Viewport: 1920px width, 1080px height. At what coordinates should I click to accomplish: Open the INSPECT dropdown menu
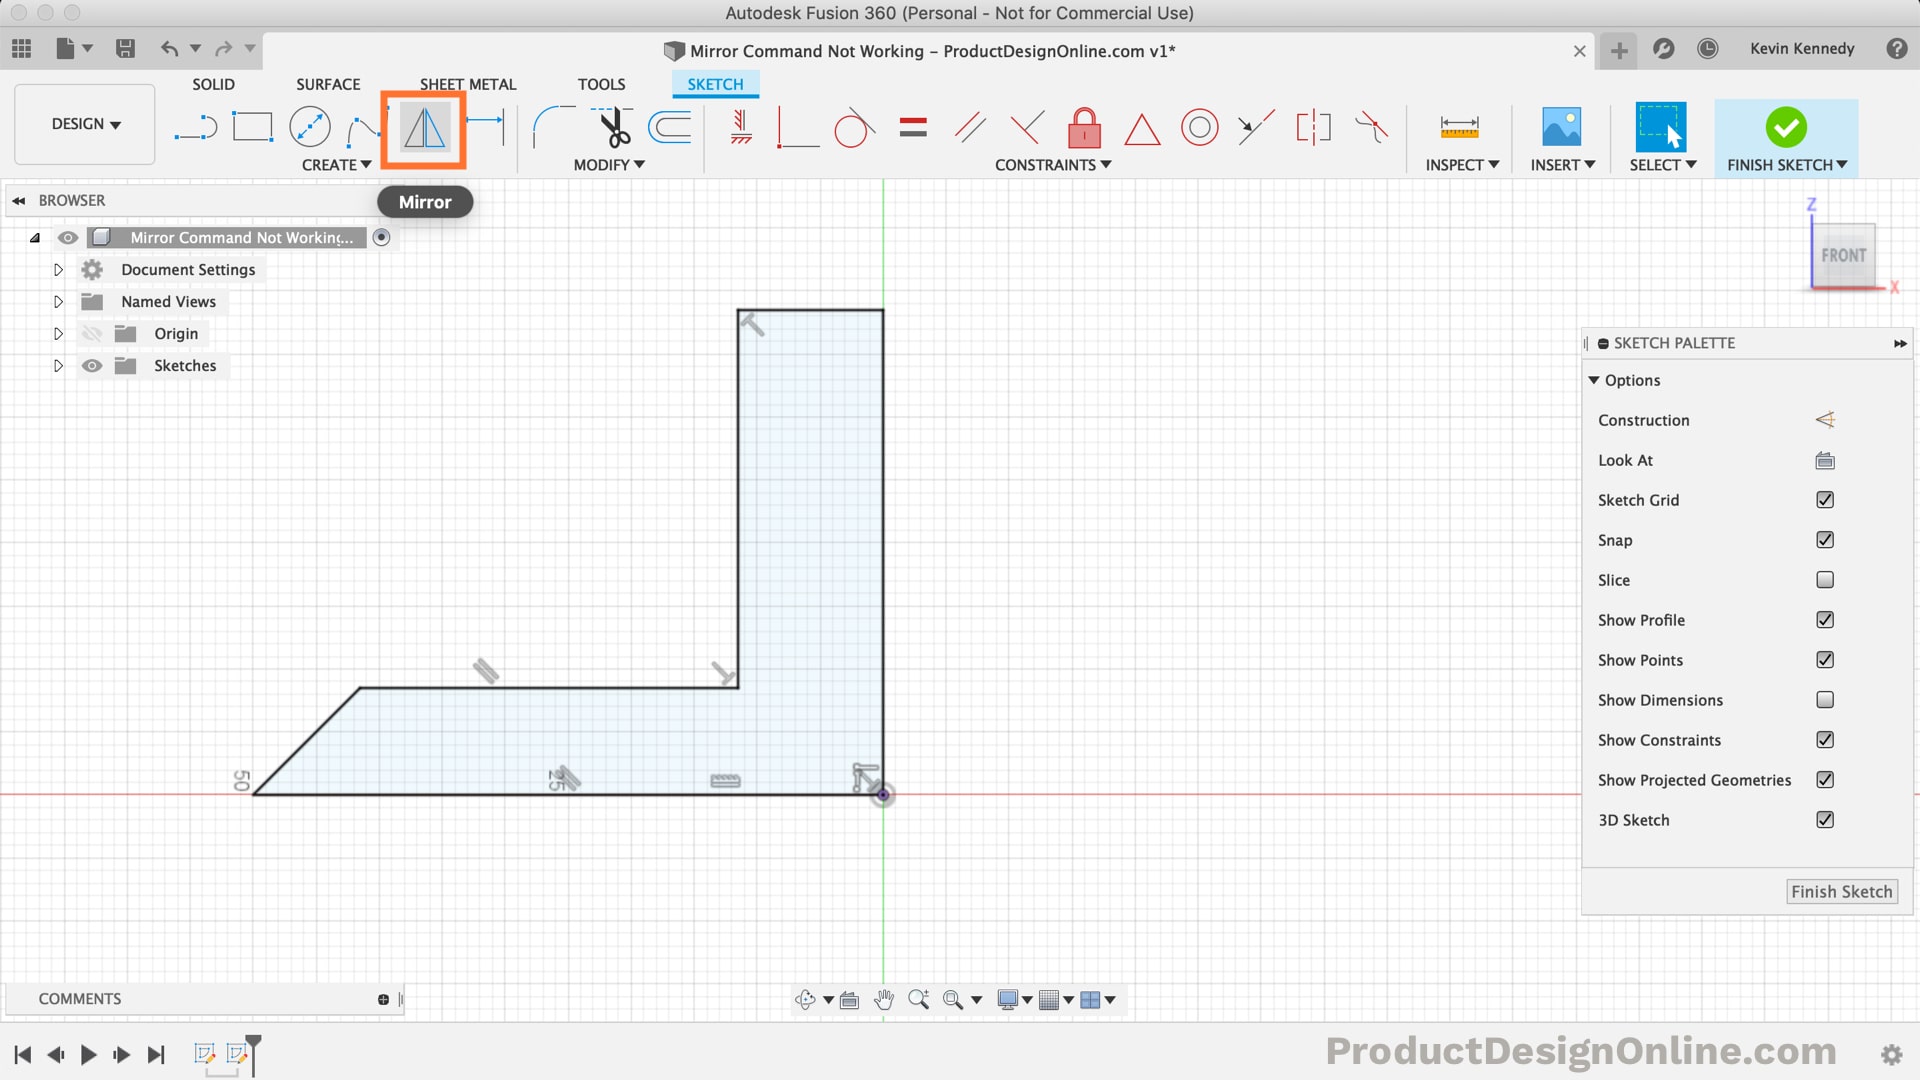(x=1462, y=165)
